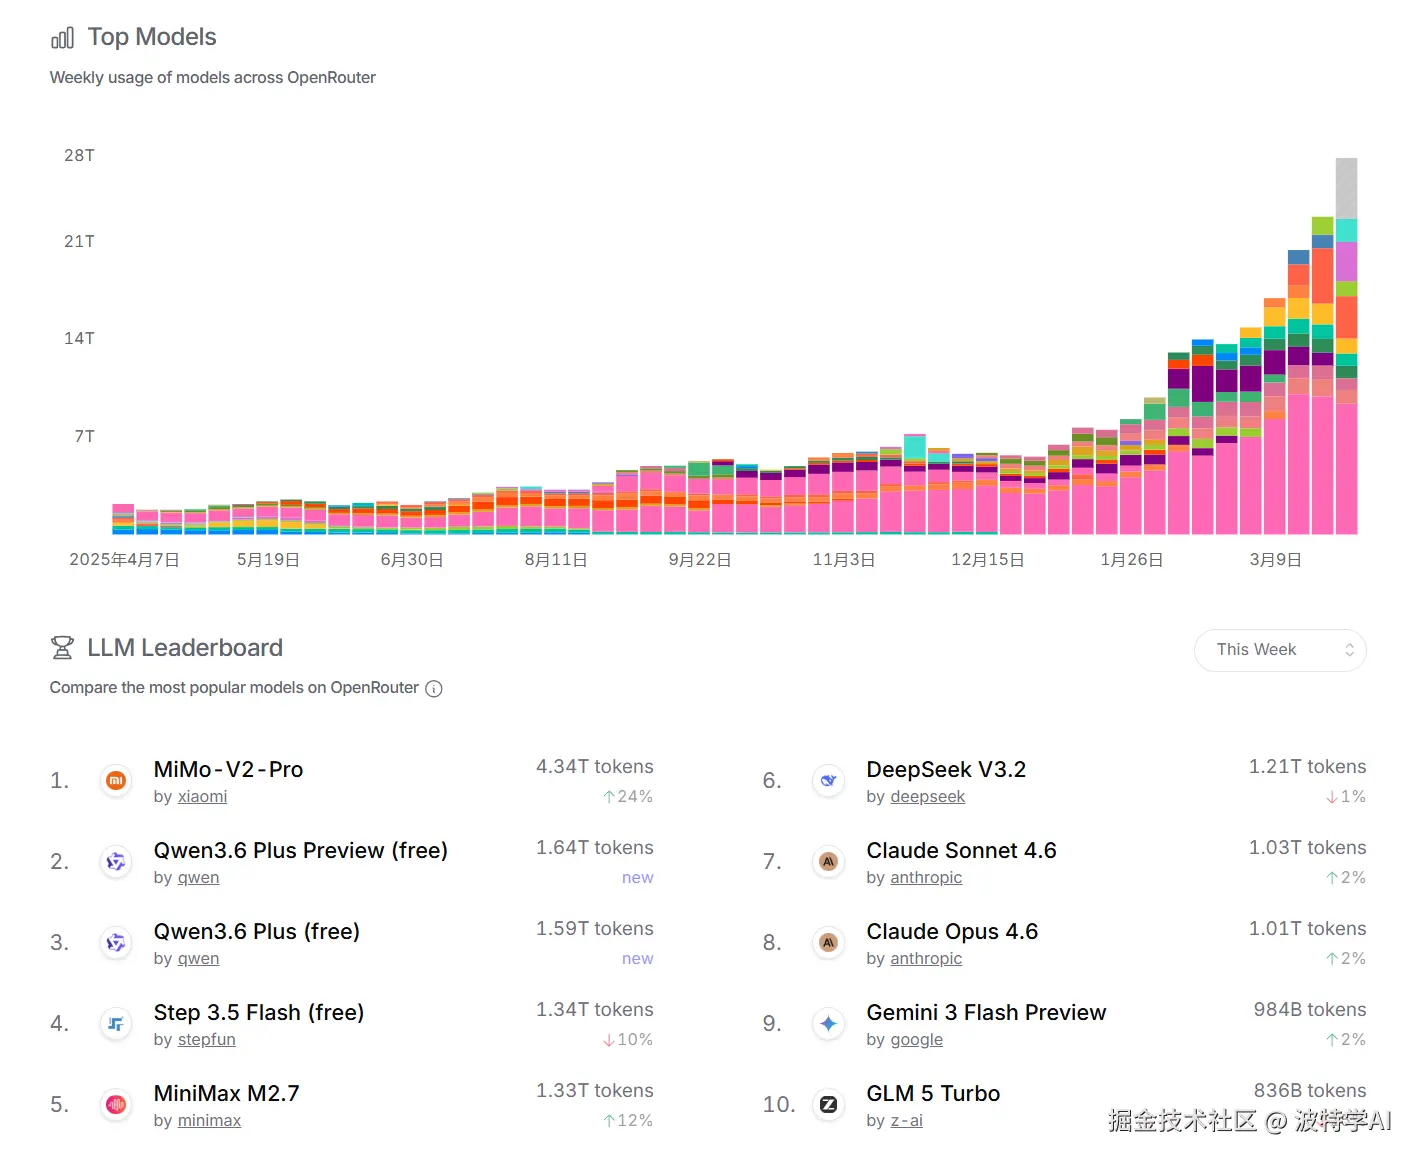1422x1164 pixels.
Task: Open the This Week time range dropdown
Action: tap(1280, 650)
